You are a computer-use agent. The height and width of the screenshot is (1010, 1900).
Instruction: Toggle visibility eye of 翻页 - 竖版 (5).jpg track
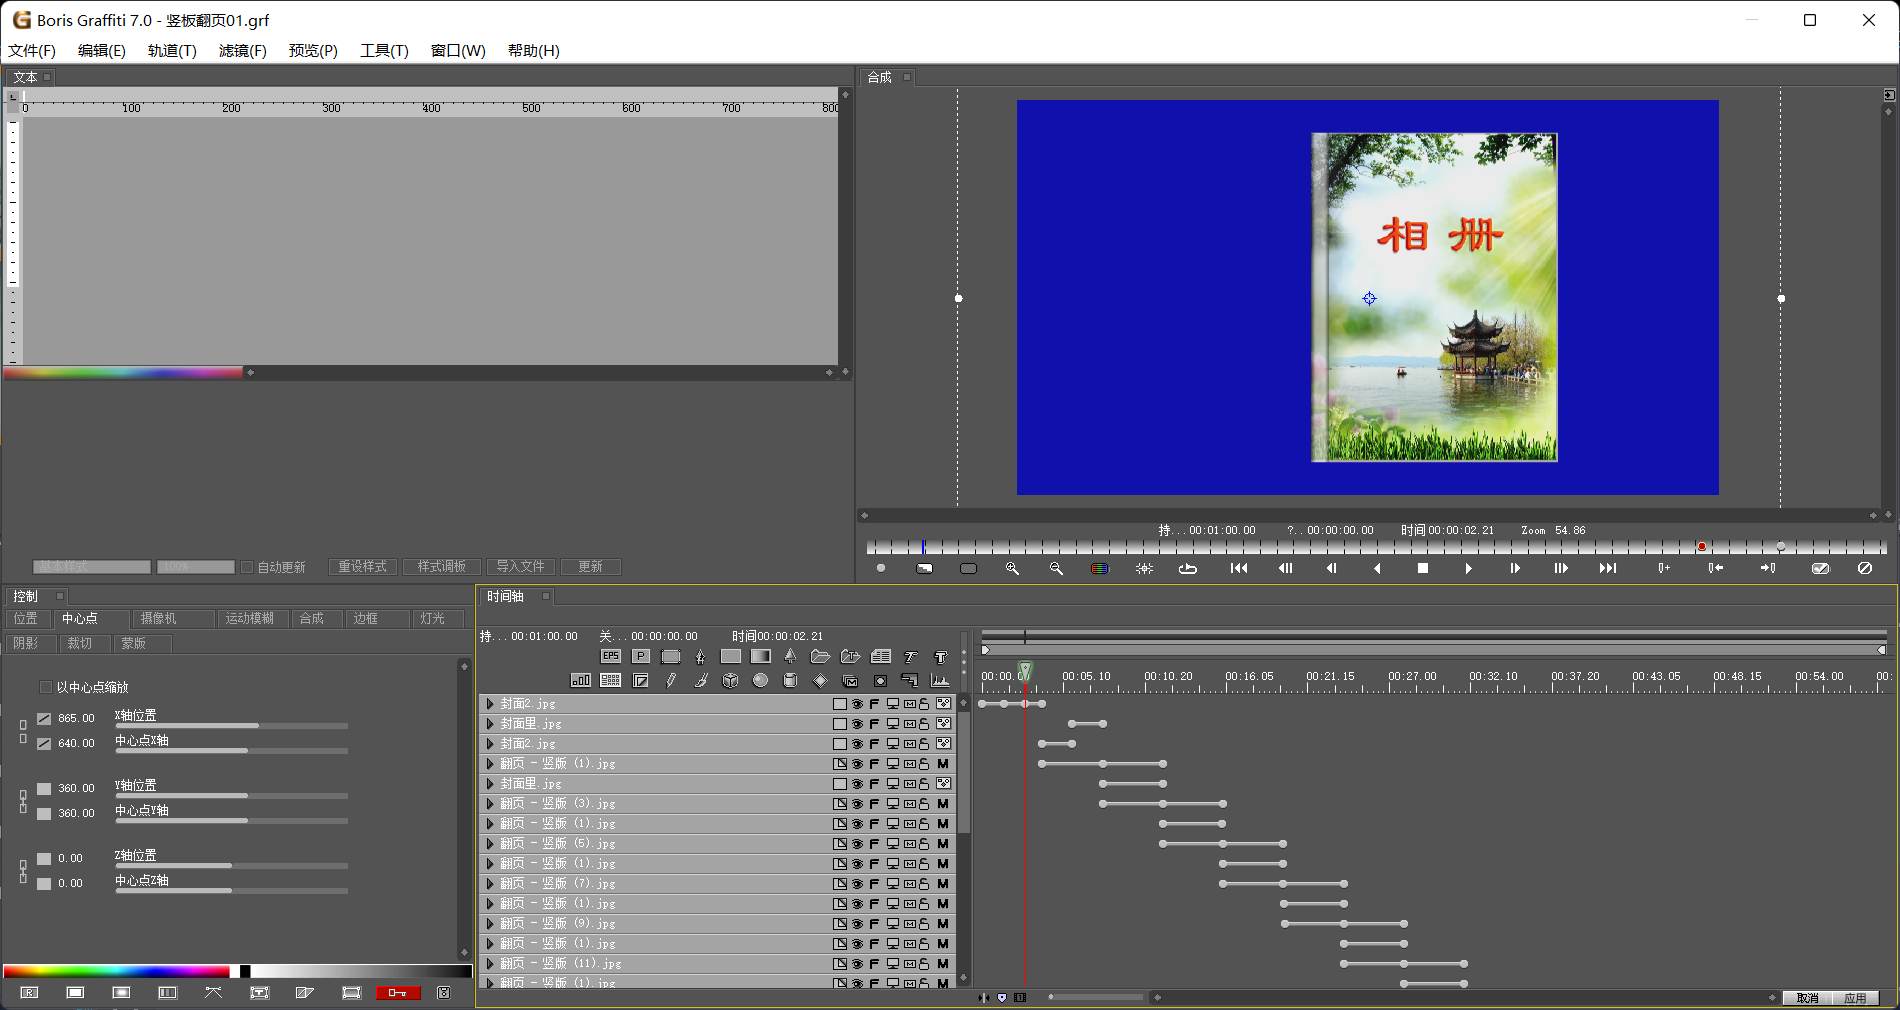pos(857,844)
